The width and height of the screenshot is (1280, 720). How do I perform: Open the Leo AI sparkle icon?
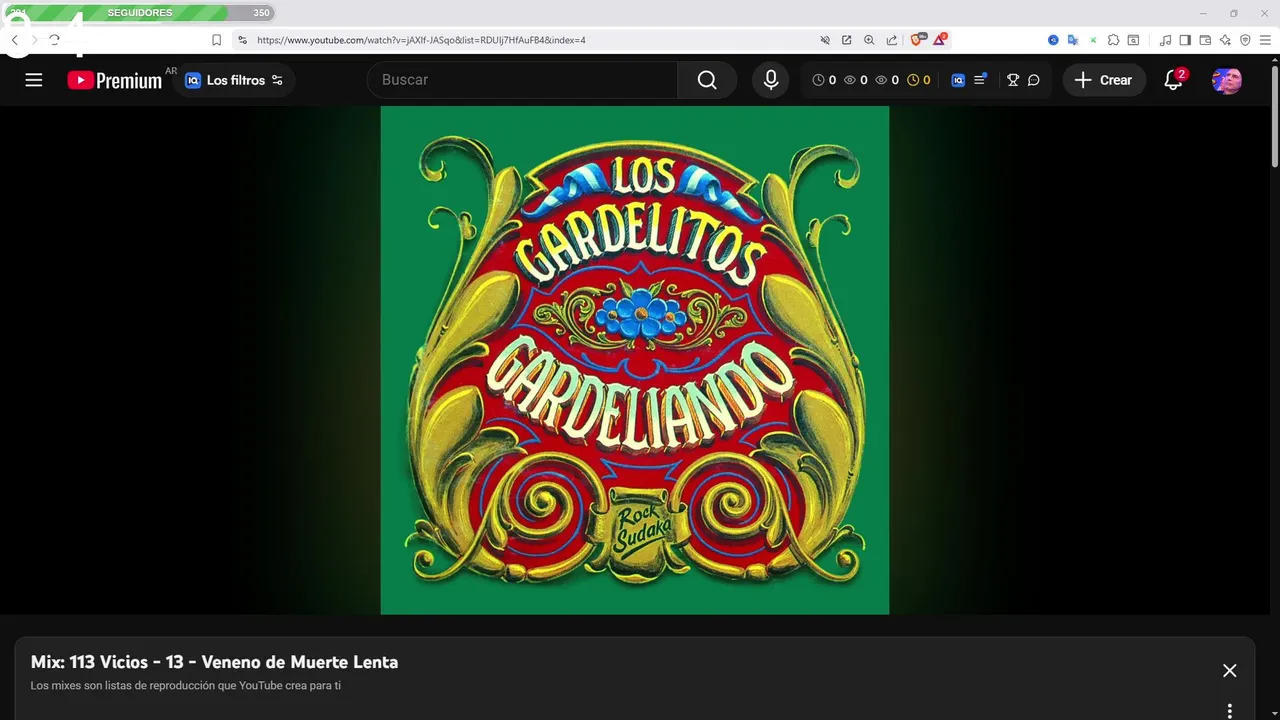coord(1225,40)
